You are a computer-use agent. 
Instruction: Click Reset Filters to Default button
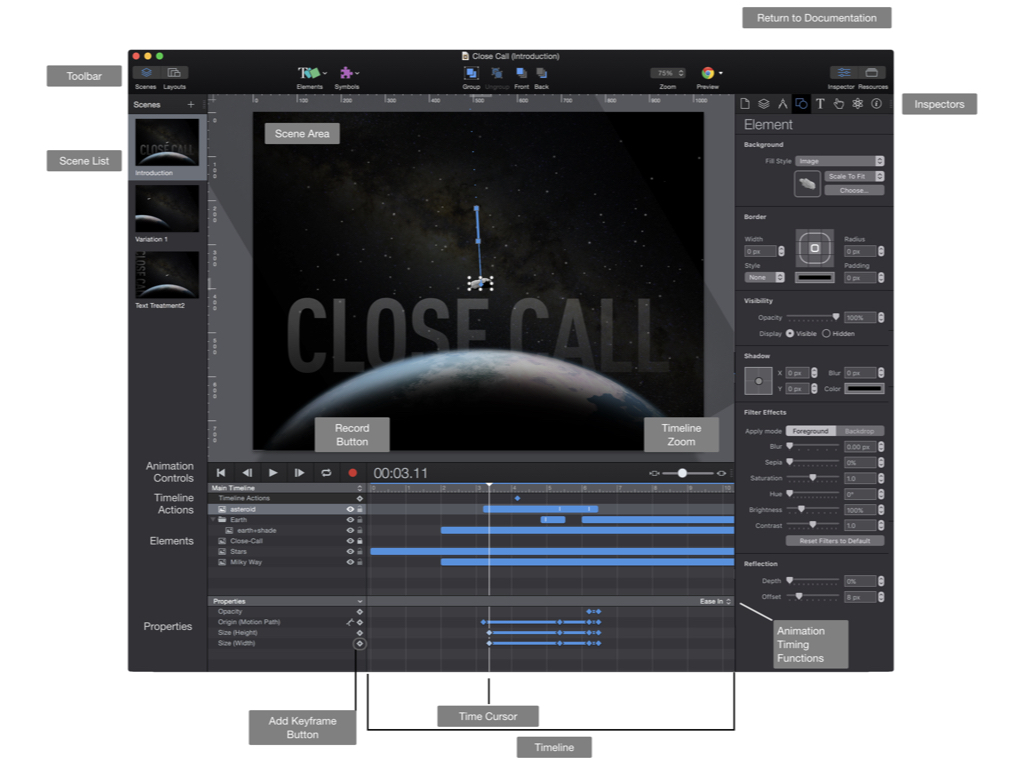(834, 541)
